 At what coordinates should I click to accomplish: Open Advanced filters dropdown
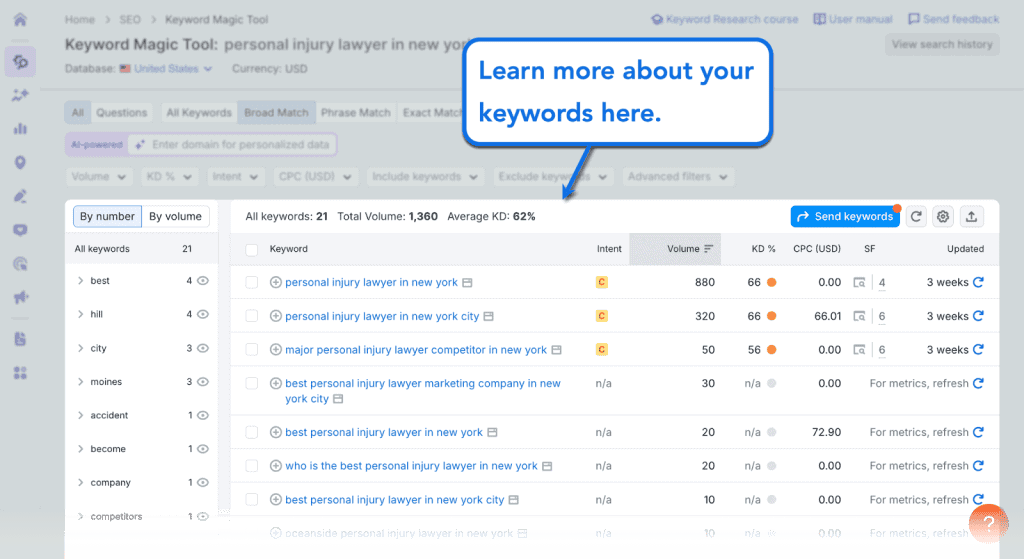tap(678, 176)
